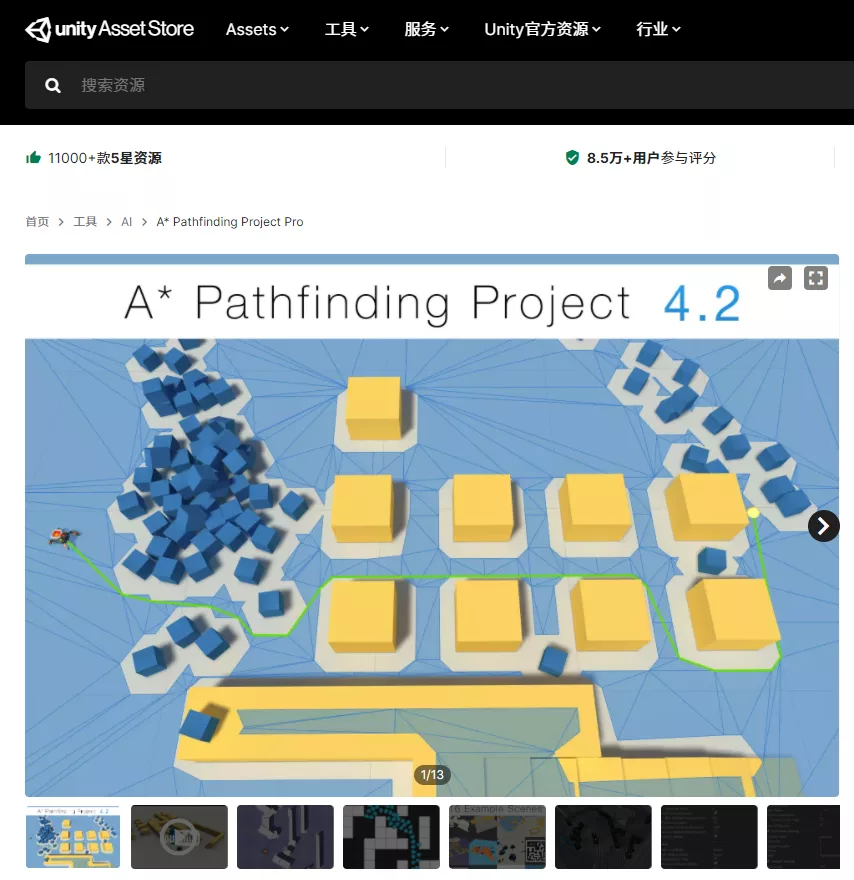Open the 服务 dropdown menu
854x880 pixels.
point(426,29)
